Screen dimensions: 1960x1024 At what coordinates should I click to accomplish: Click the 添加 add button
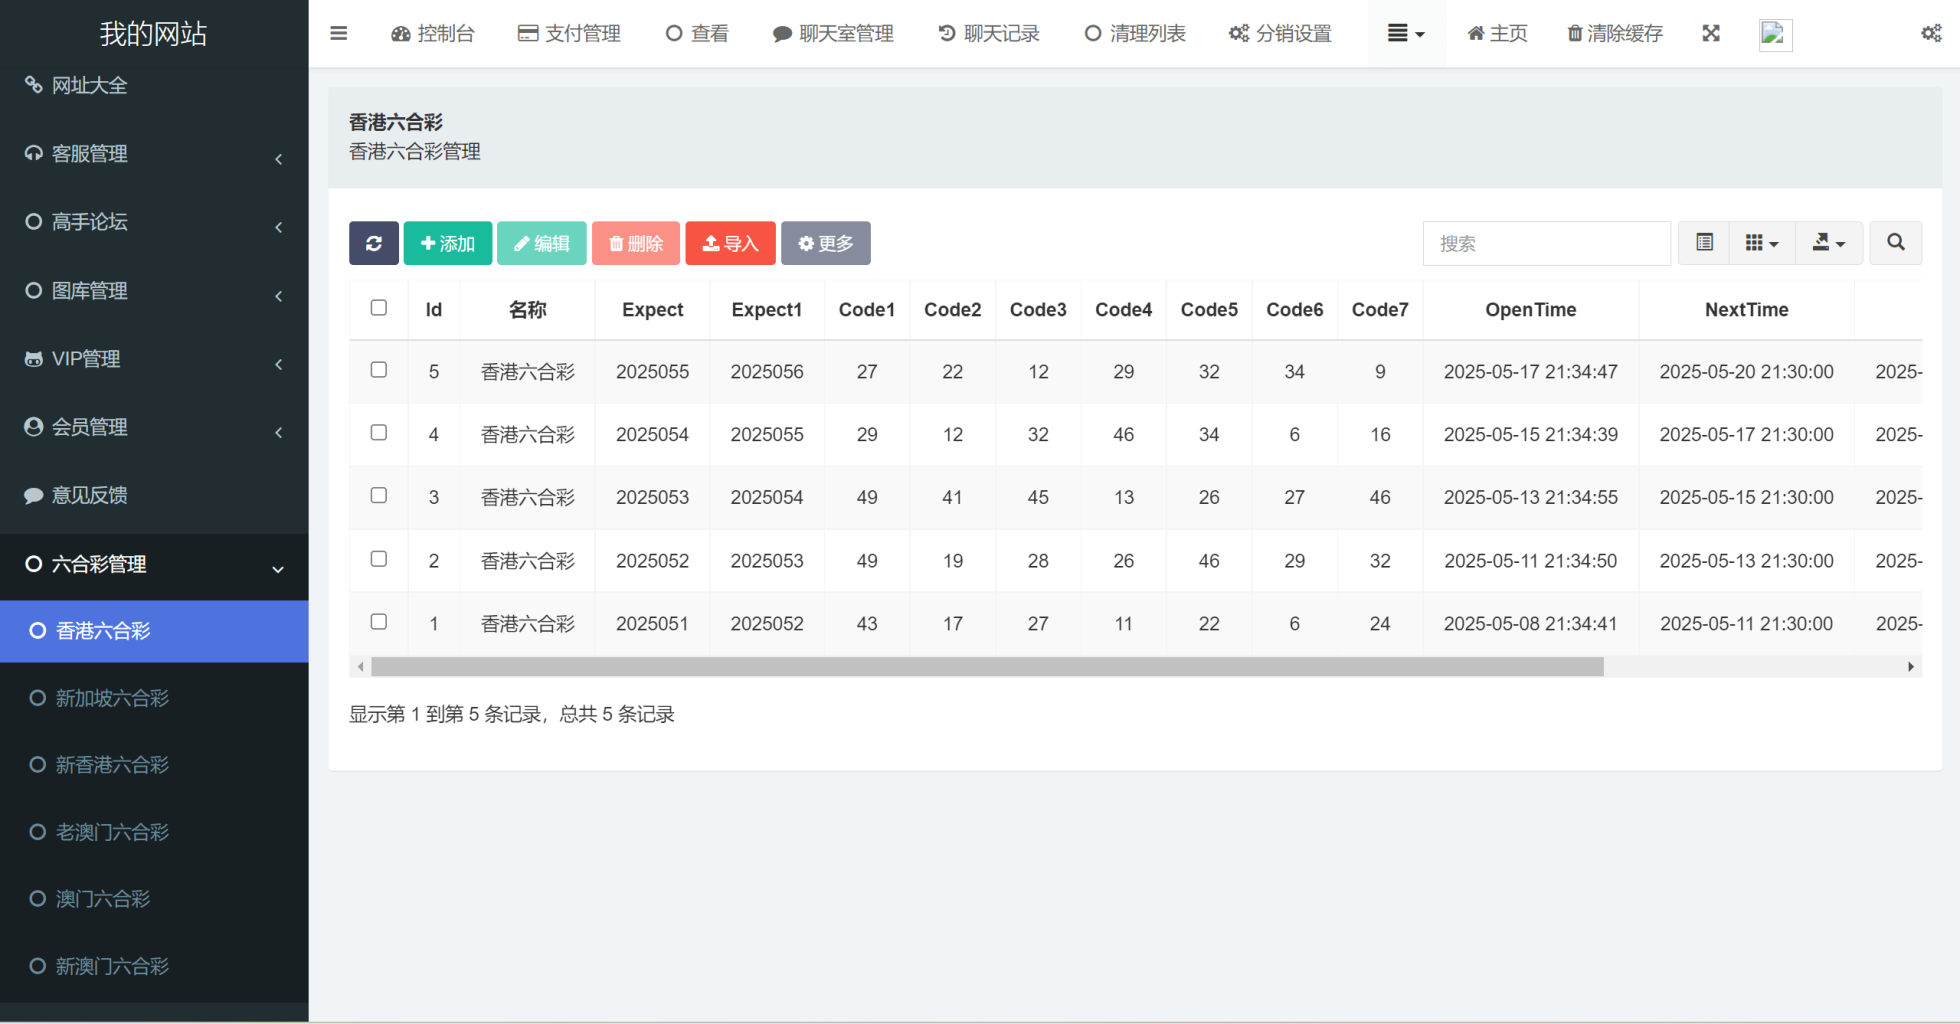(x=447, y=243)
